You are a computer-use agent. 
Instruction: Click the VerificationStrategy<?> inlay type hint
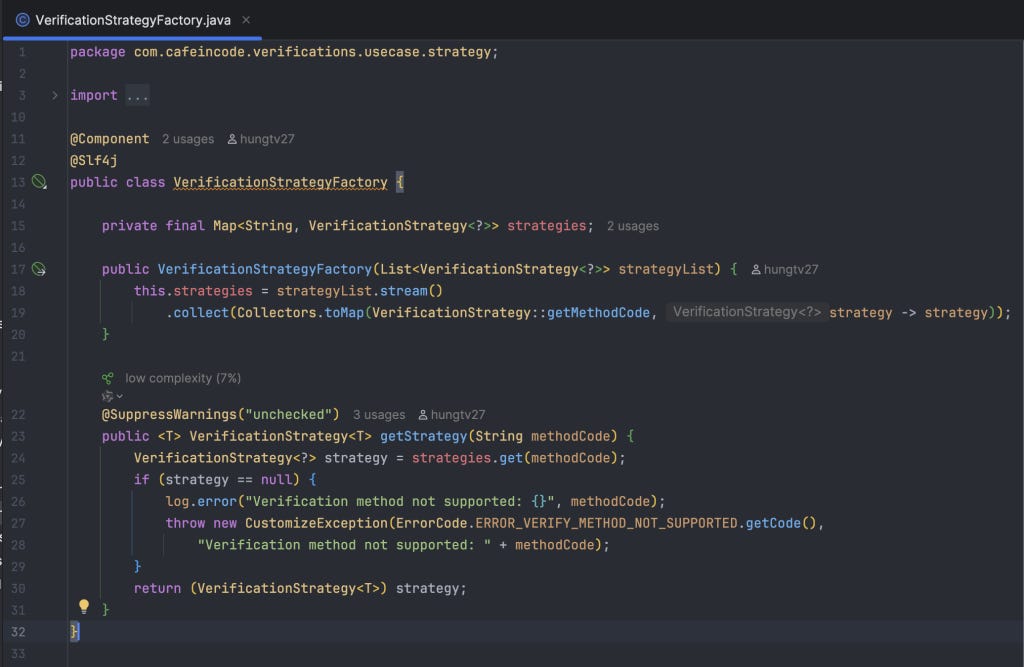tap(746, 312)
